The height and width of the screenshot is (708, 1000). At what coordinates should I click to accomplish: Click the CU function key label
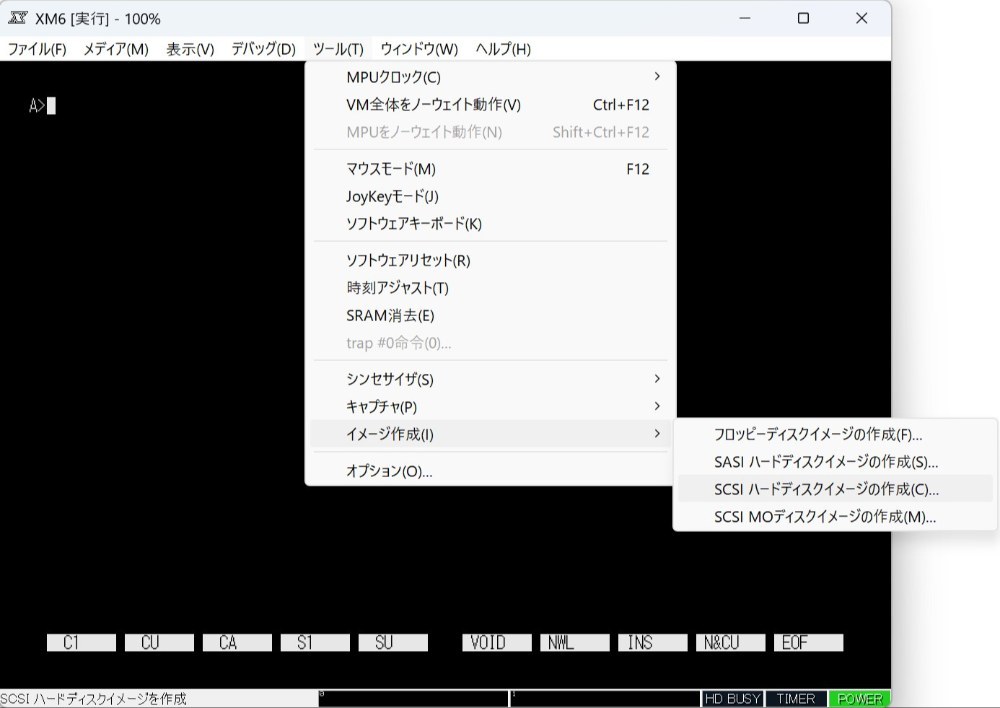(x=159, y=642)
